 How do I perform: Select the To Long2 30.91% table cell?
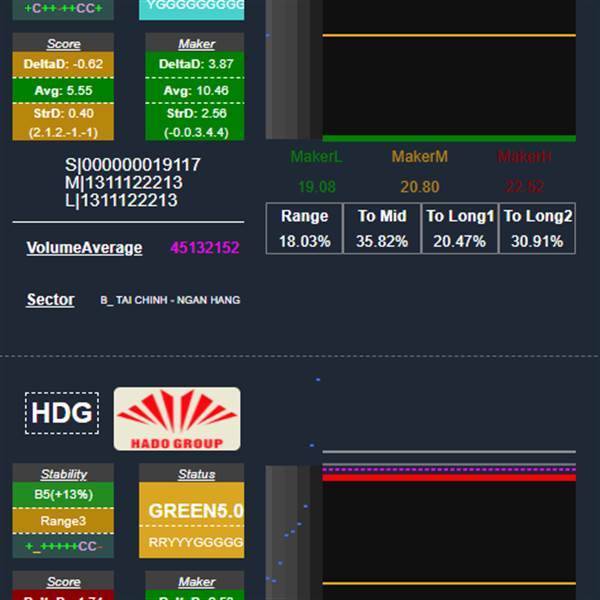point(537,228)
